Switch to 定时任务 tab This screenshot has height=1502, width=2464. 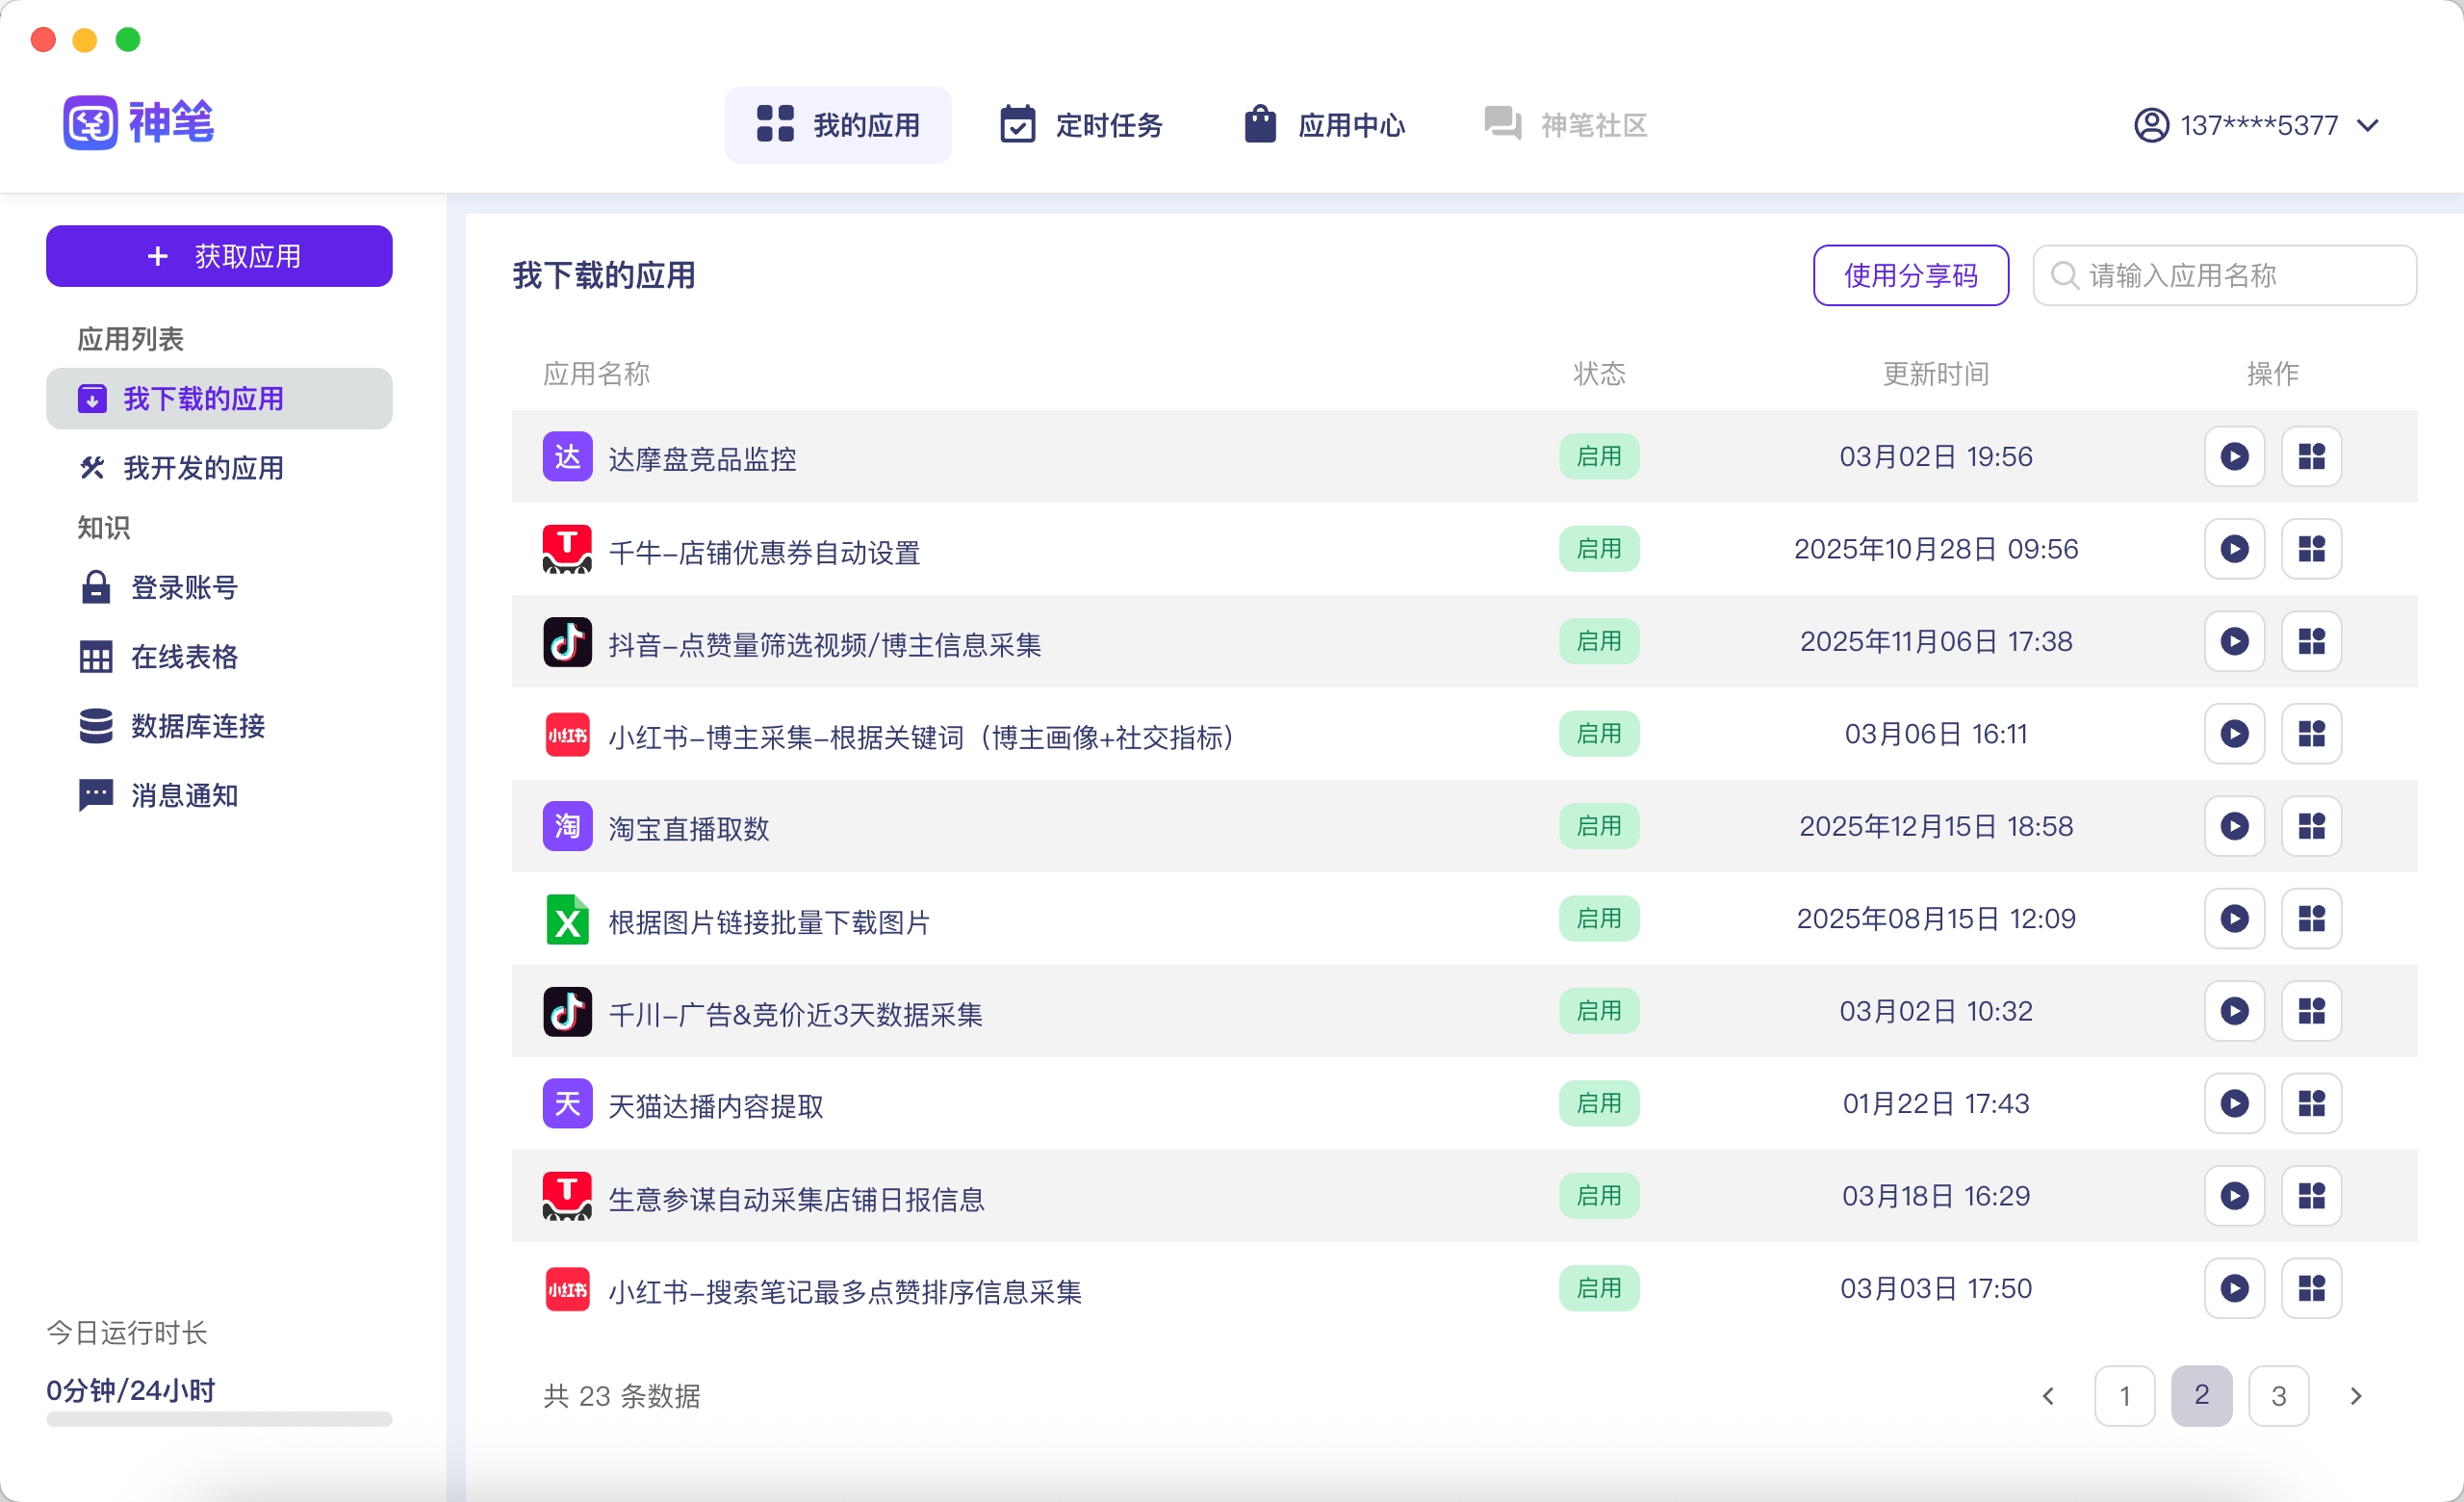pyautogui.click(x=1081, y=126)
